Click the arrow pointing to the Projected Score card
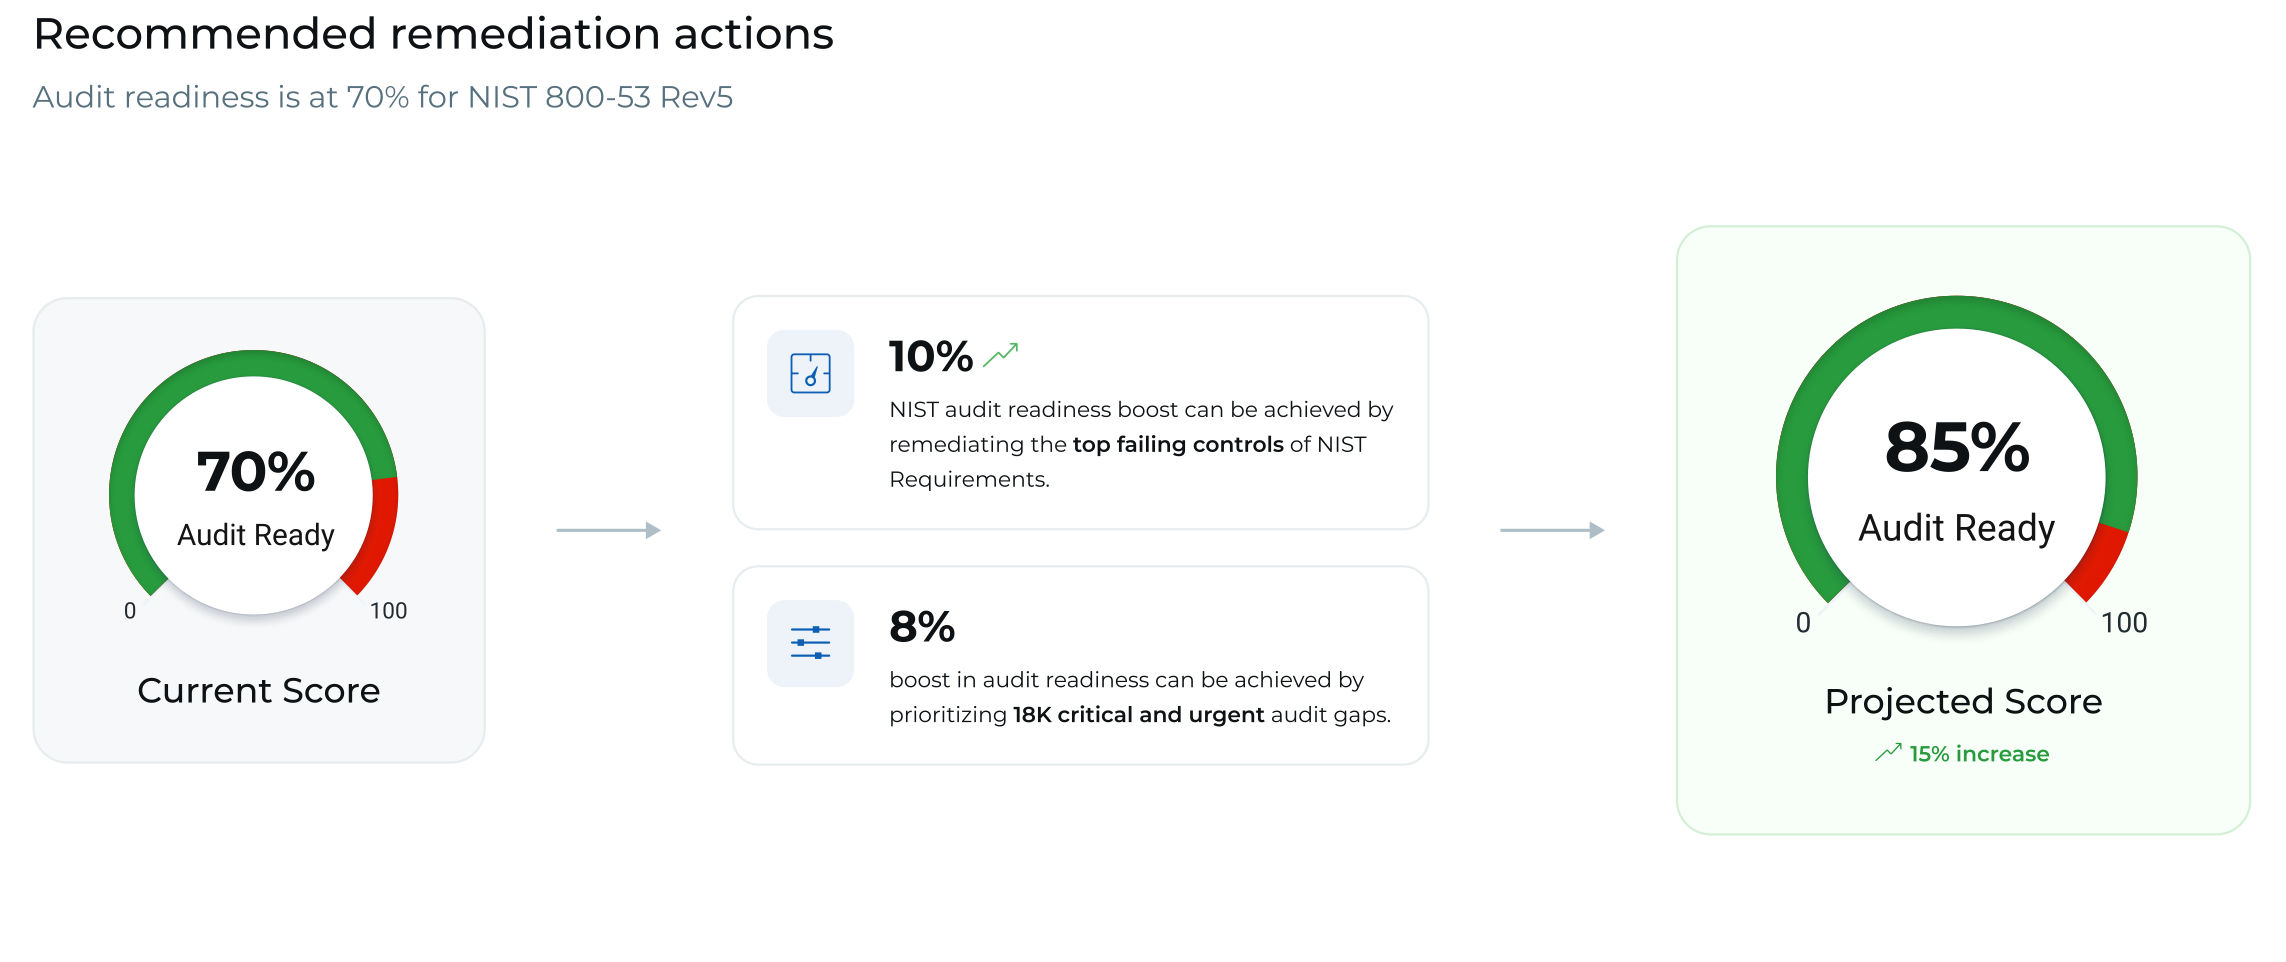 click(1552, 530)
